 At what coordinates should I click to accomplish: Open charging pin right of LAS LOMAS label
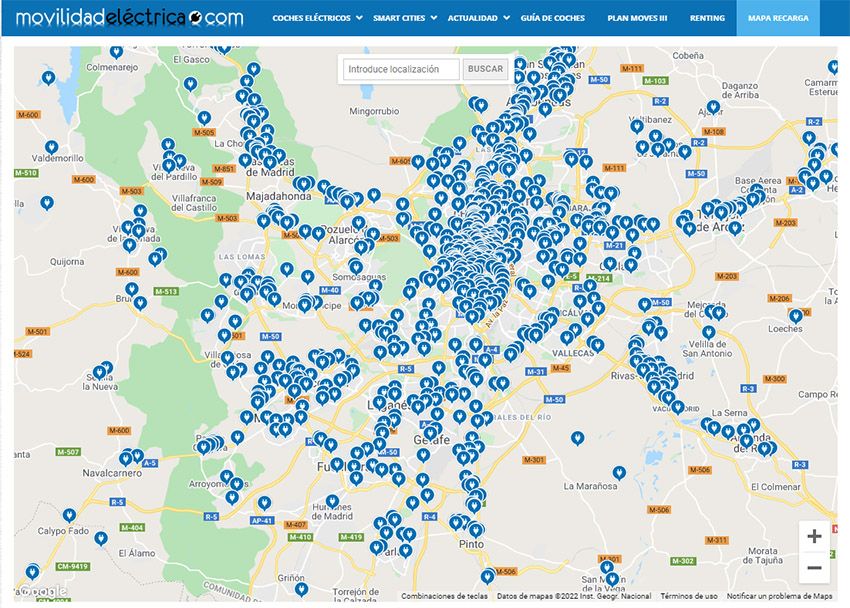[x=287, y=269]
